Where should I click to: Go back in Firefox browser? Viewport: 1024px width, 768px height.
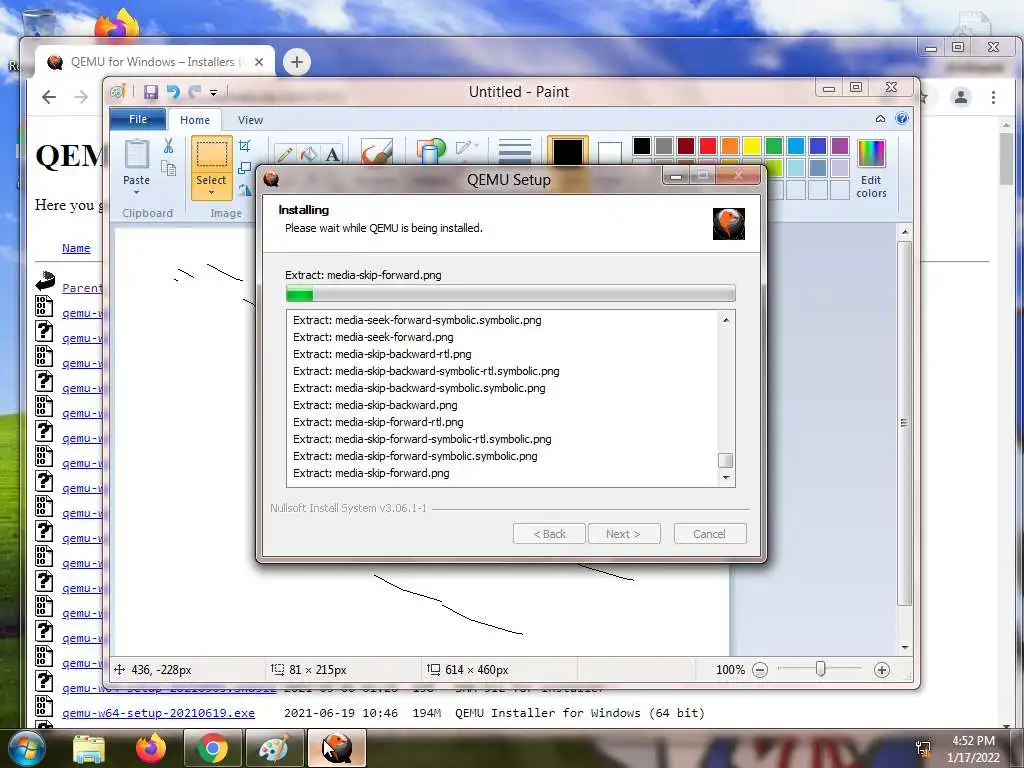coord(49,97)
